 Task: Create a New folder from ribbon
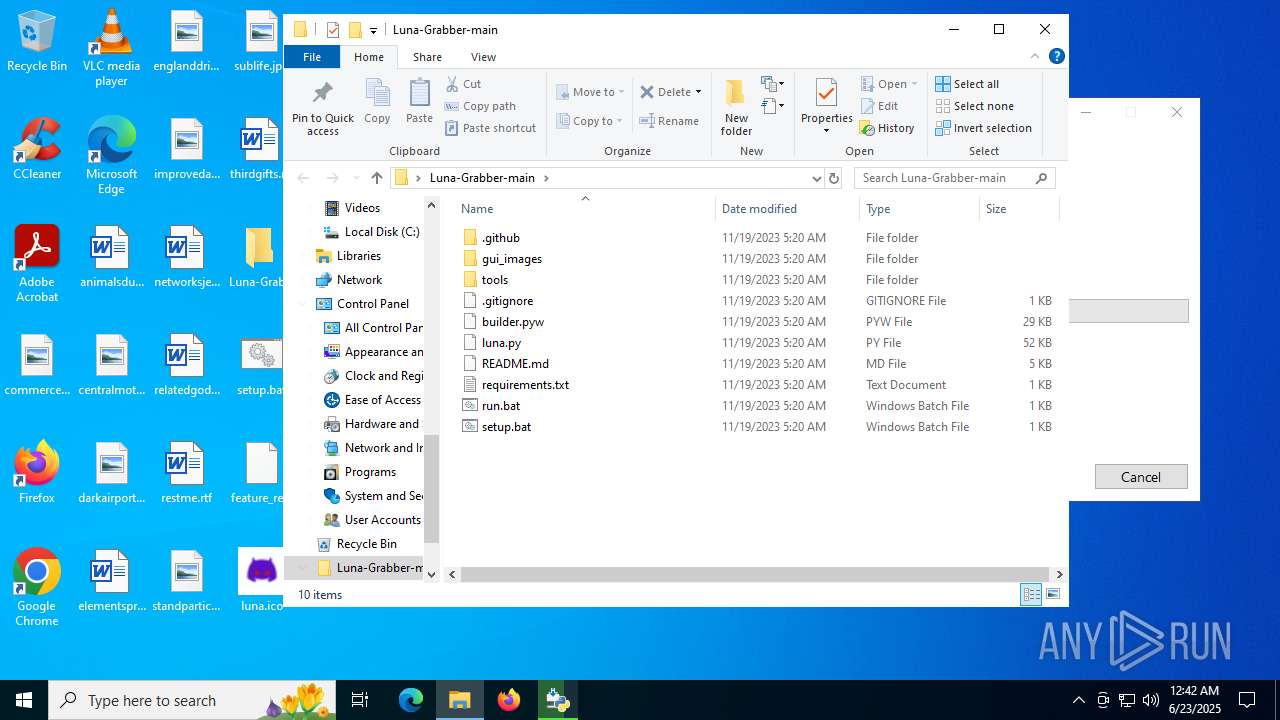[x=736, y=107]
